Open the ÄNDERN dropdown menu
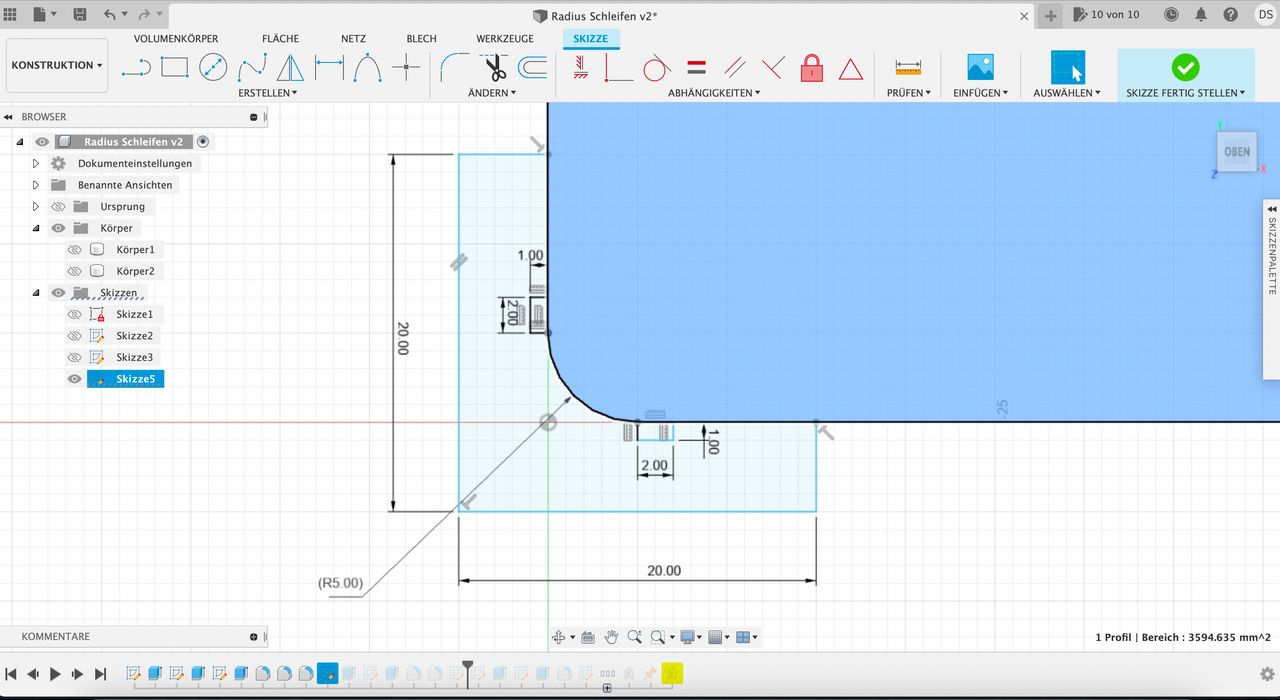The image size is (1280, 700). pos(492,93)
